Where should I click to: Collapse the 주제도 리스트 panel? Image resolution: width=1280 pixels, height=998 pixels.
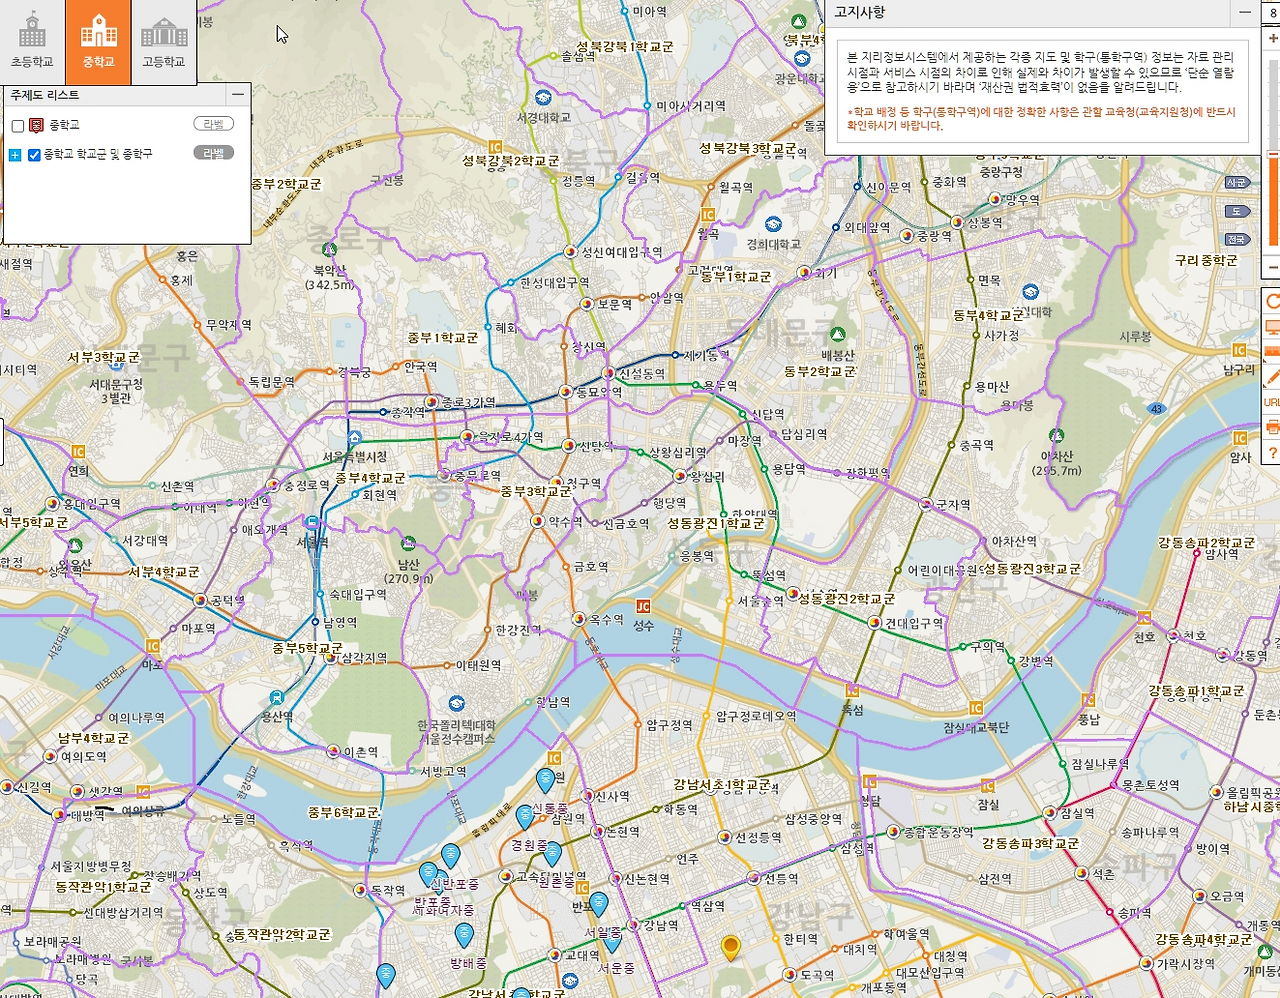coord(238,94)
